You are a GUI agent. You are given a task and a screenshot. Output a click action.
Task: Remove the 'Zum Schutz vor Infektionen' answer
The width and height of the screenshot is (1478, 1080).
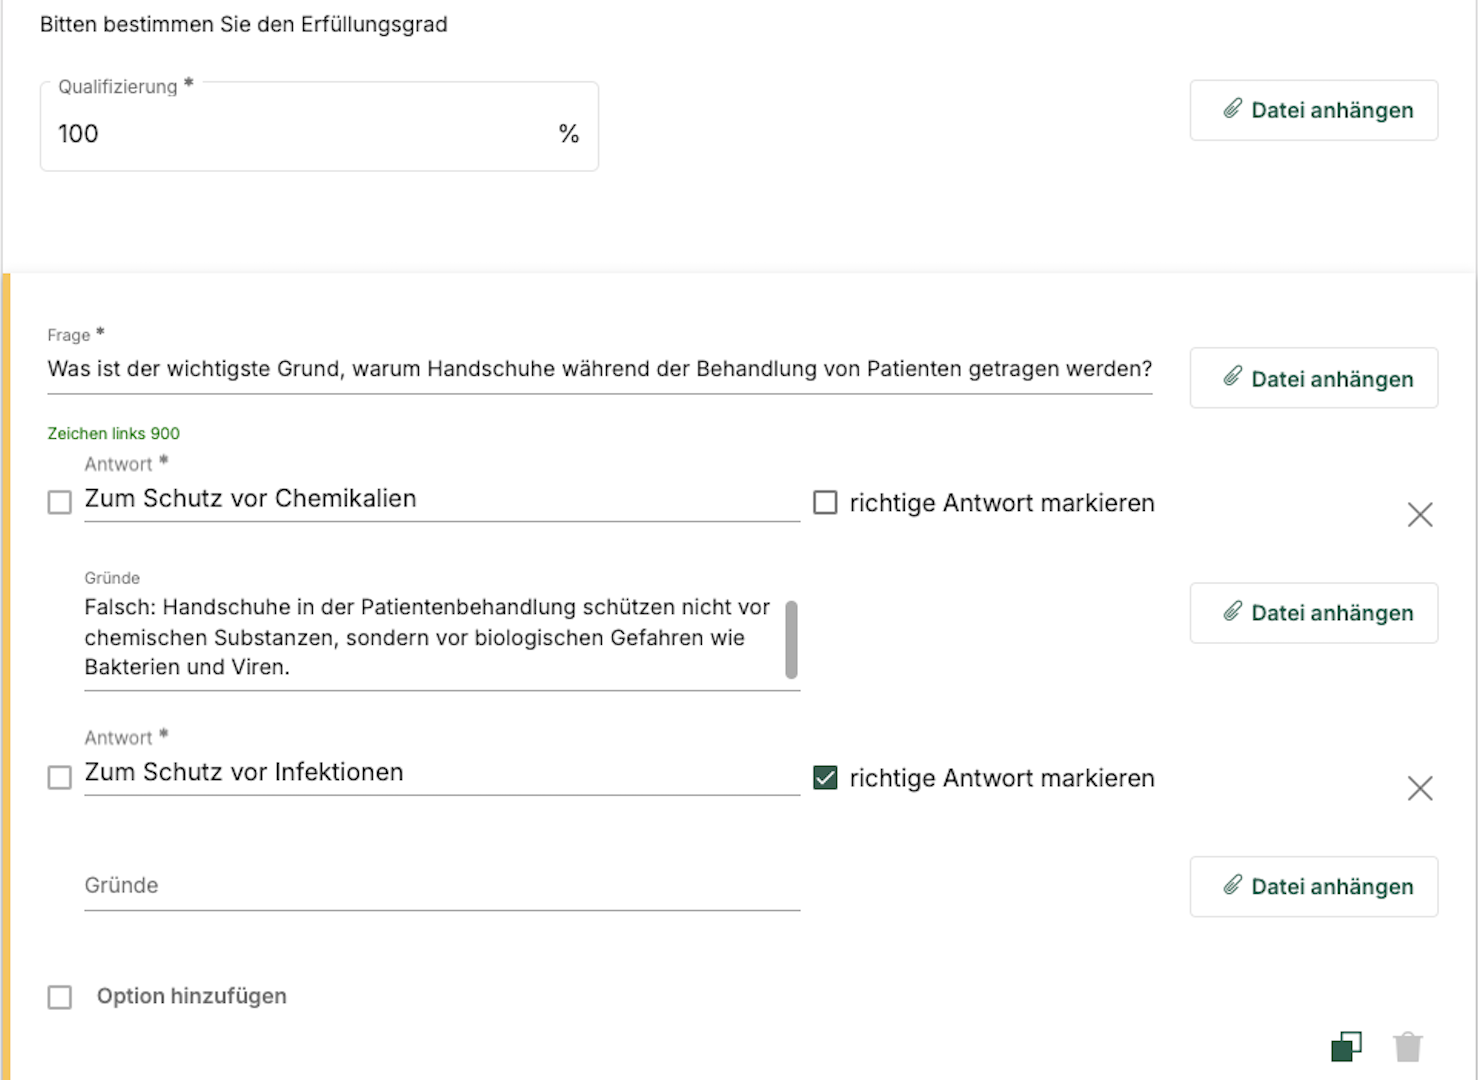[1419, 788]
